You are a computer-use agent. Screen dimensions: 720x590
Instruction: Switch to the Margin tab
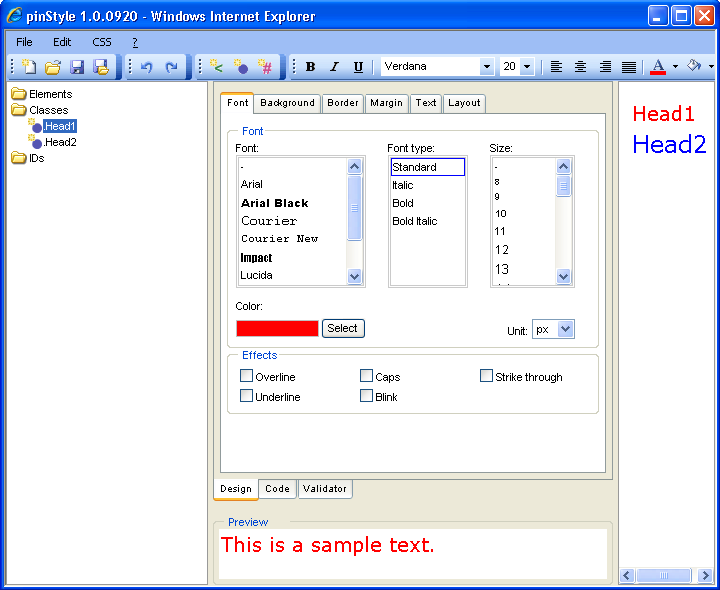pyautogui.click(x=386, y=103)
